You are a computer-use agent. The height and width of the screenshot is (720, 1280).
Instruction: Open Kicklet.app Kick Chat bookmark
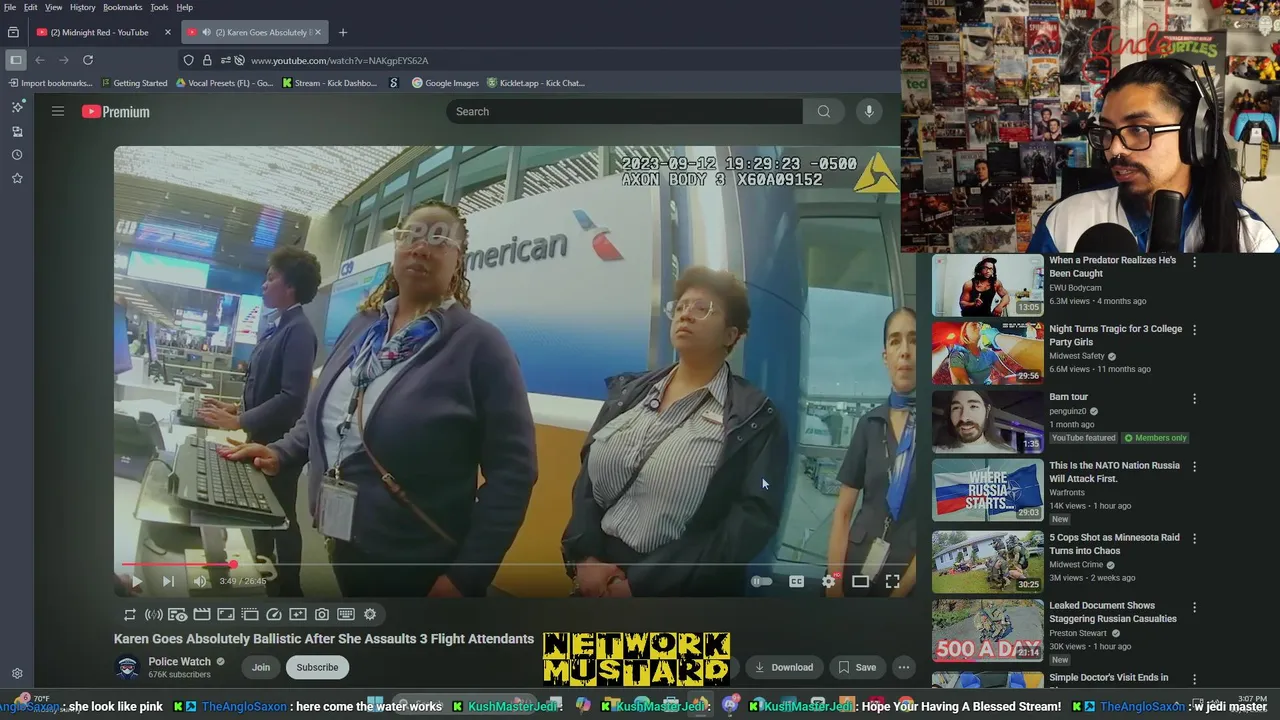point(536,83)
